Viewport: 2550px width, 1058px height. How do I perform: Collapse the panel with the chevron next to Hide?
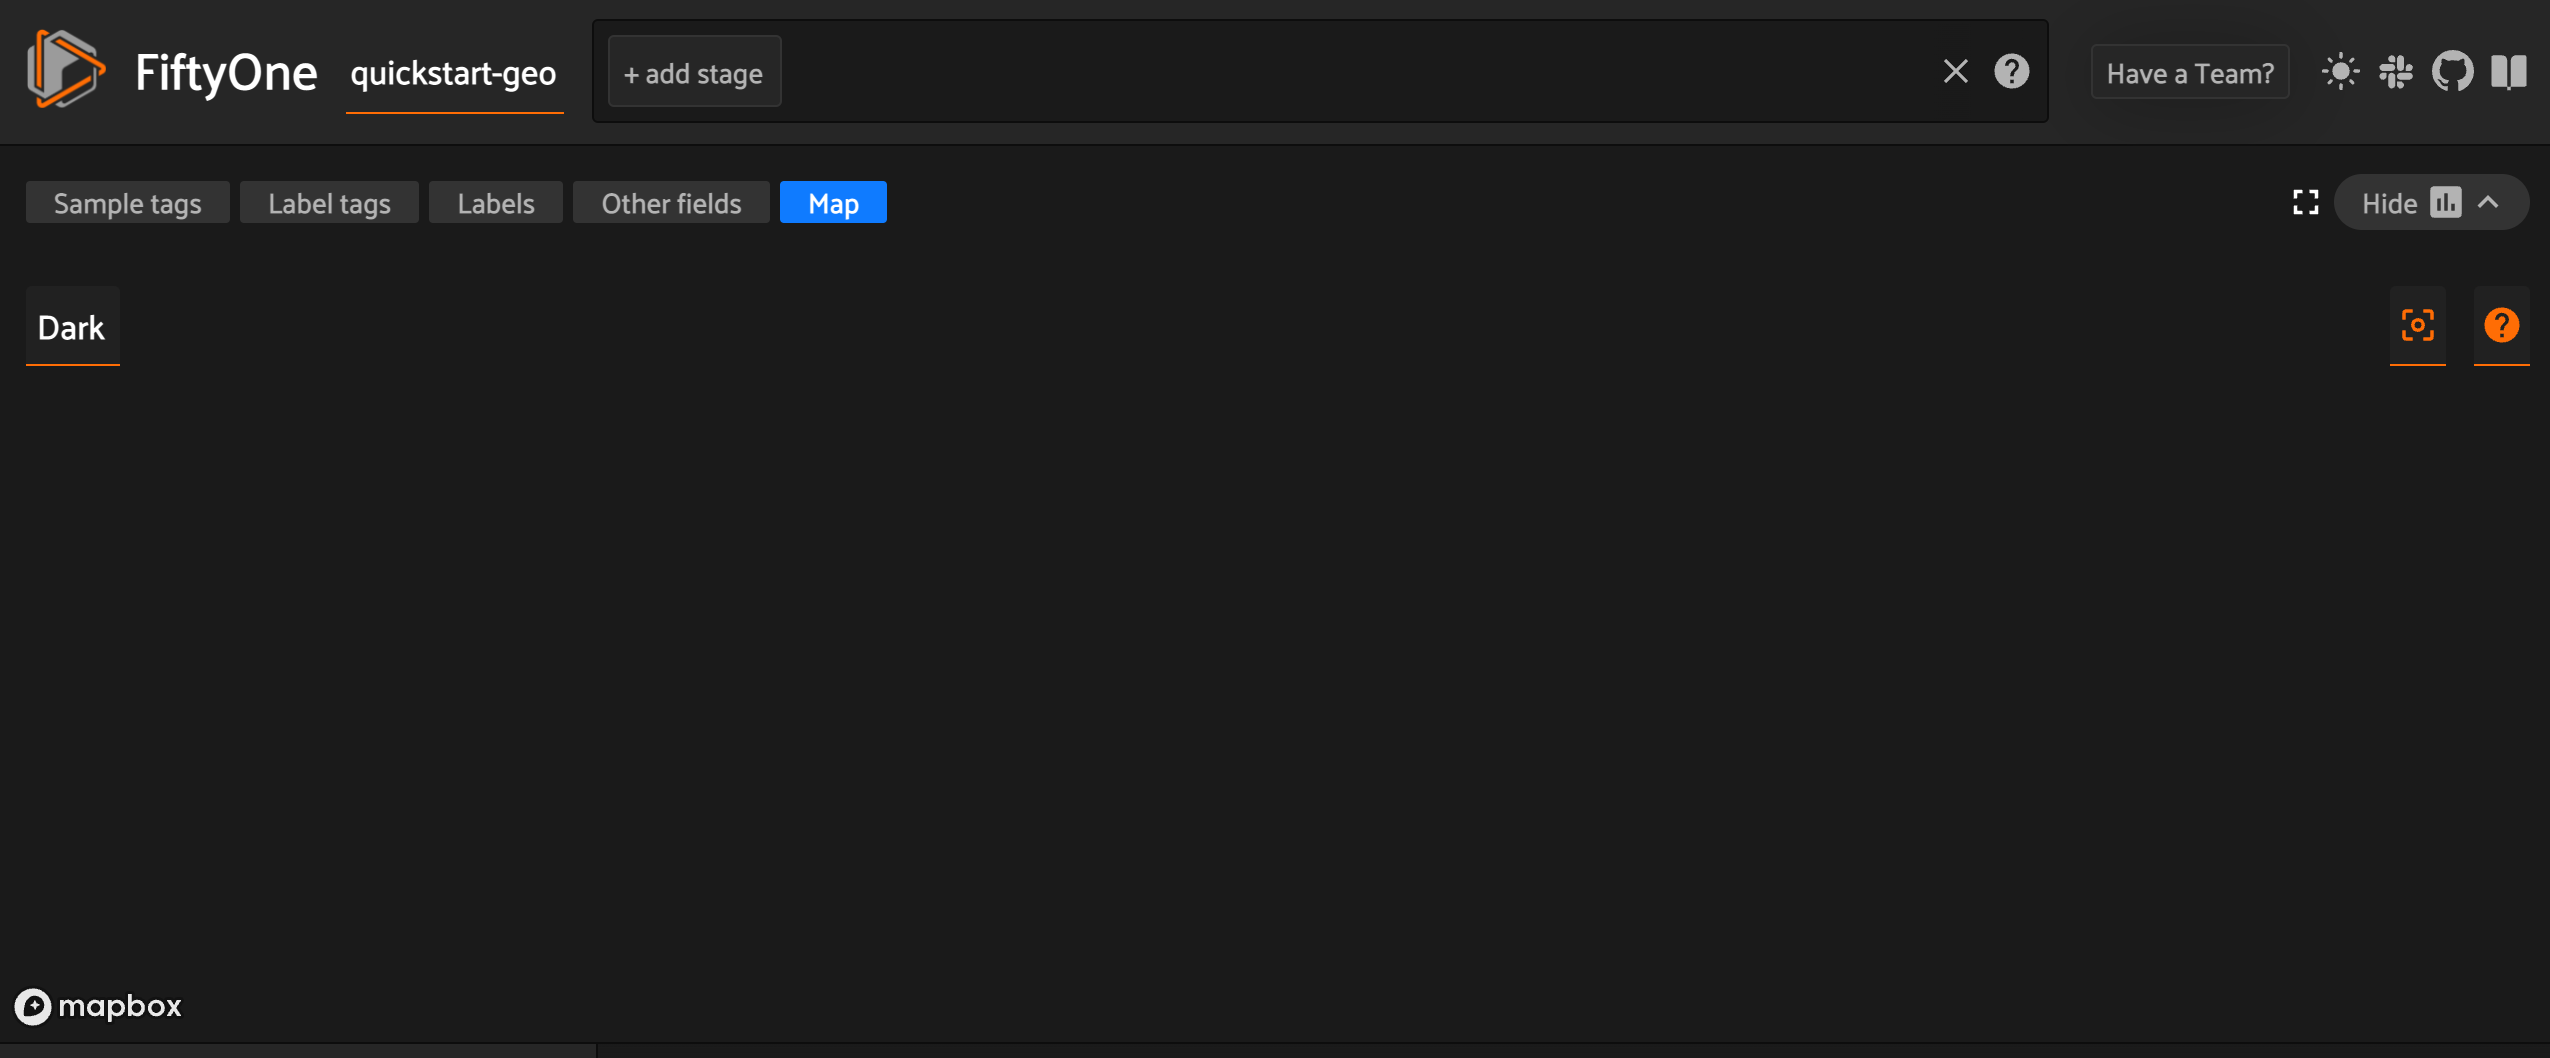click(x=2489, y=202)
